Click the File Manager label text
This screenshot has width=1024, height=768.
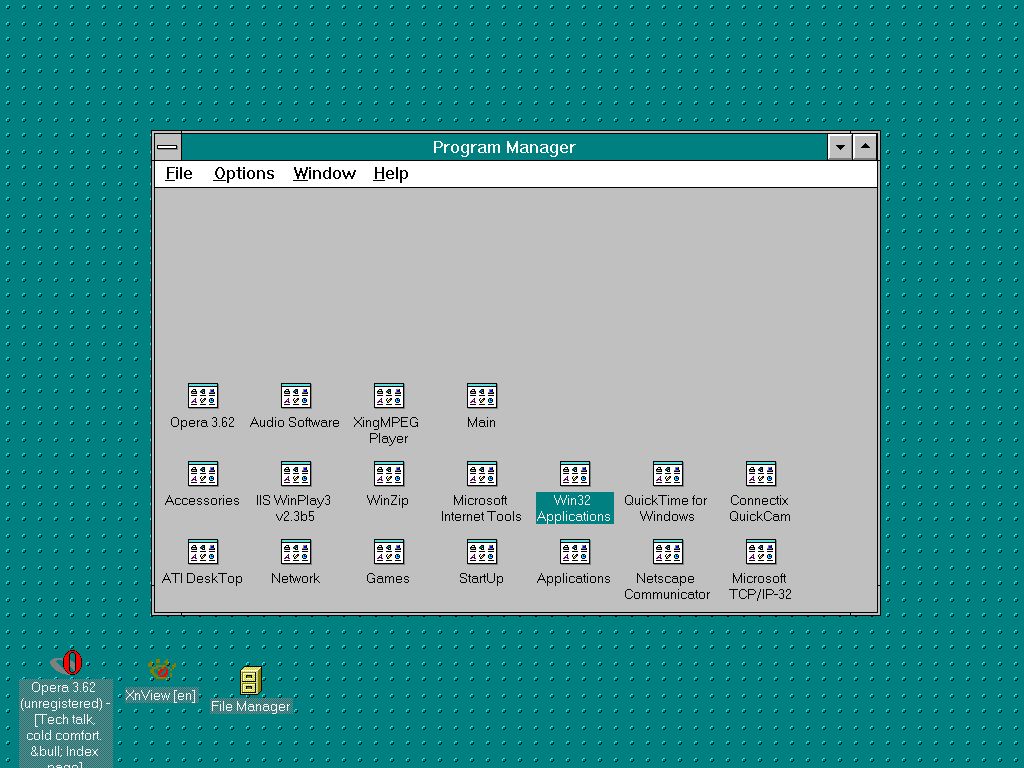point(251,707)
